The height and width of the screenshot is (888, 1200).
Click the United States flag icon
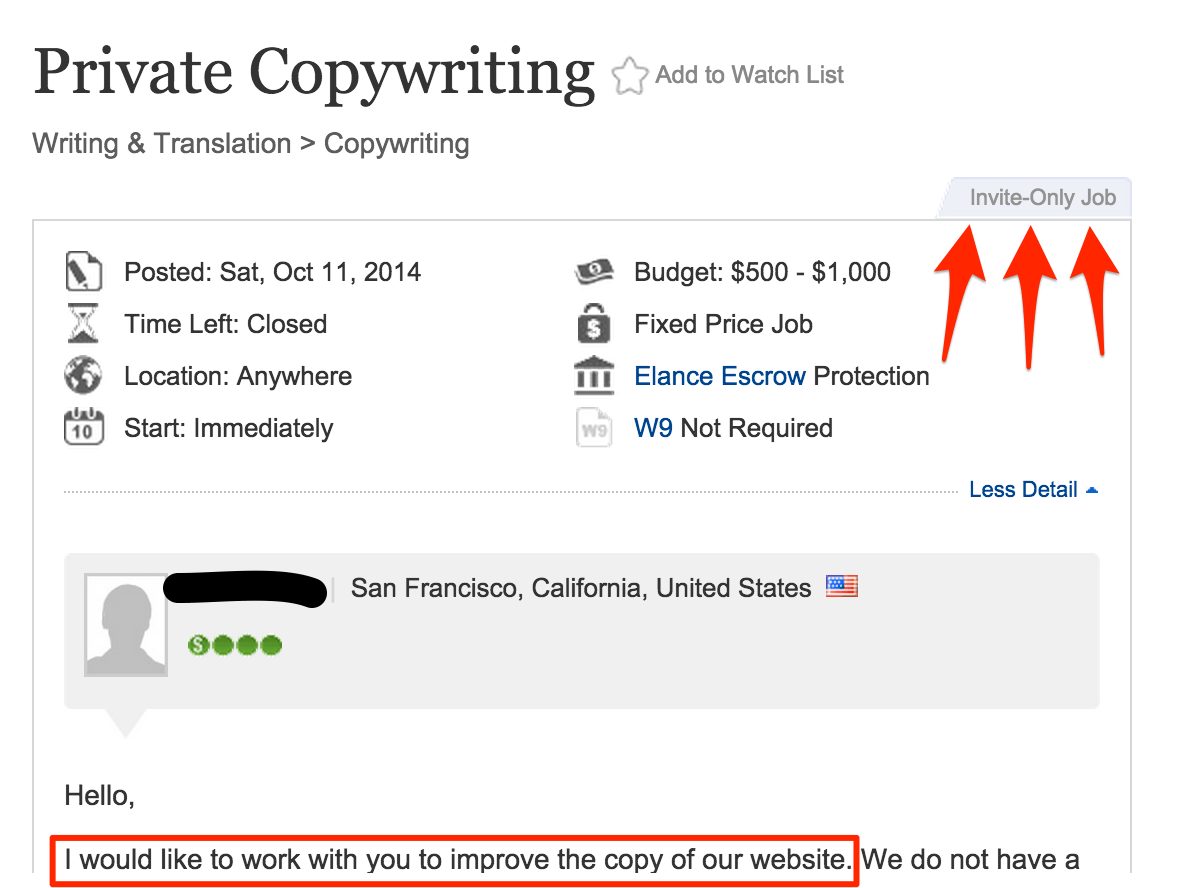(x=842, y=587)
